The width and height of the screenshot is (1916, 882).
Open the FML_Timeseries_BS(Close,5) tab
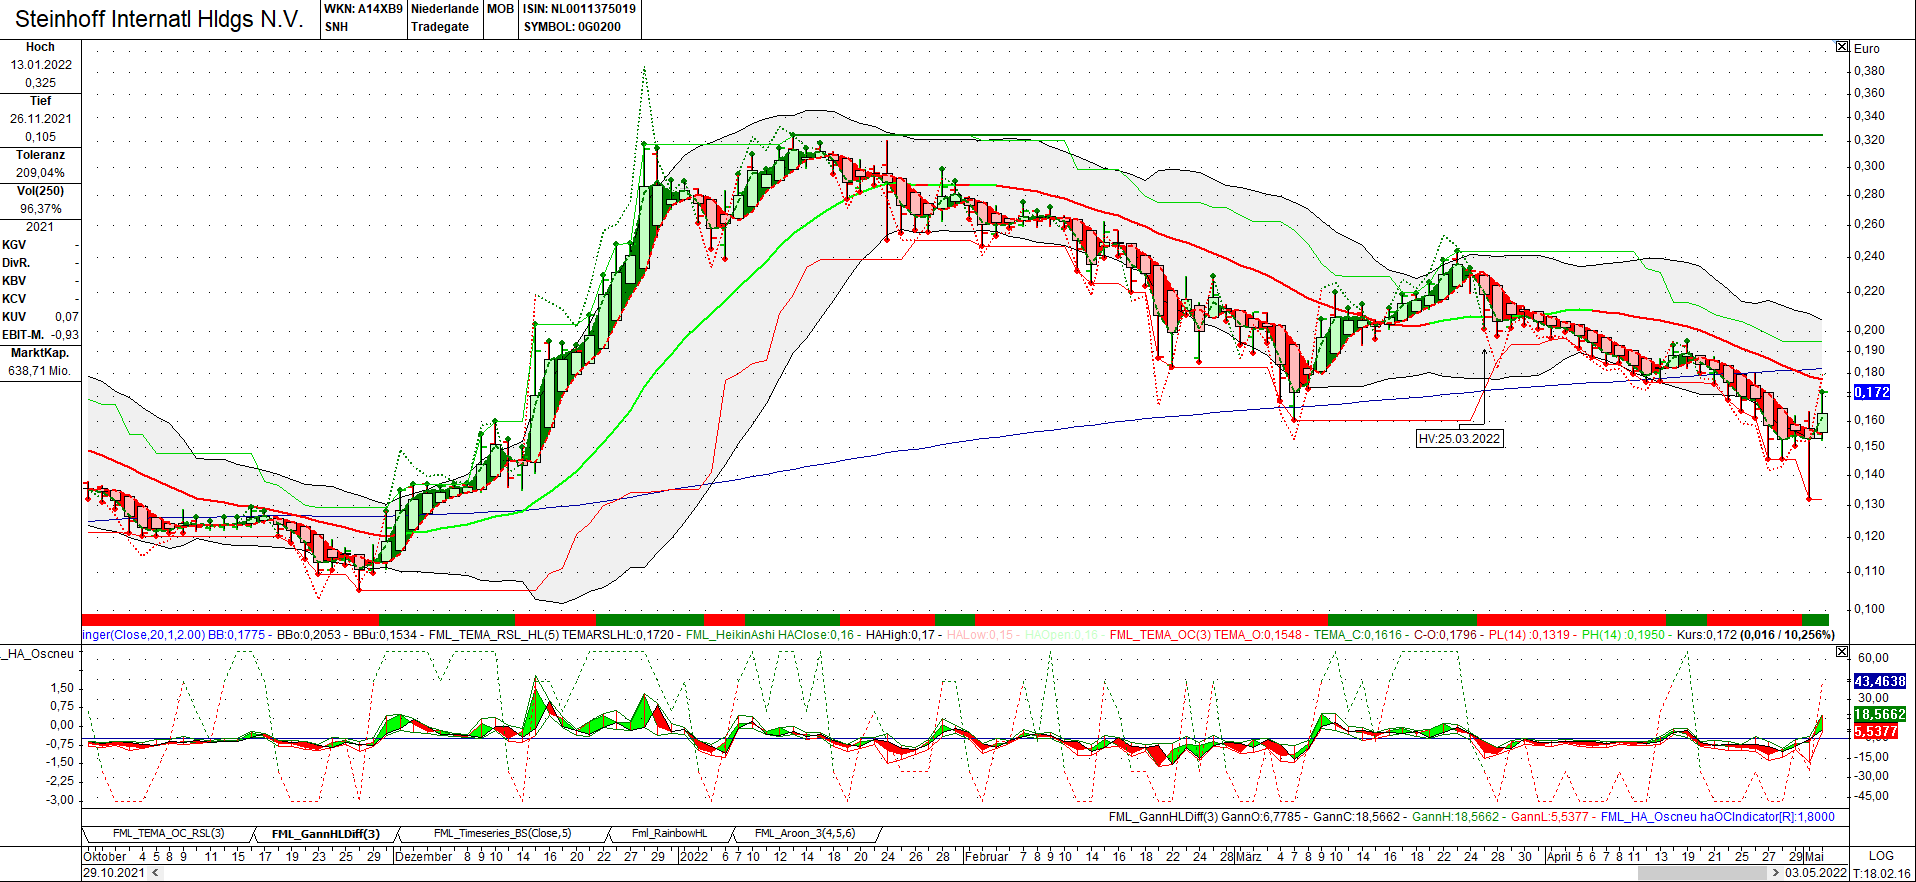point(502,833)
